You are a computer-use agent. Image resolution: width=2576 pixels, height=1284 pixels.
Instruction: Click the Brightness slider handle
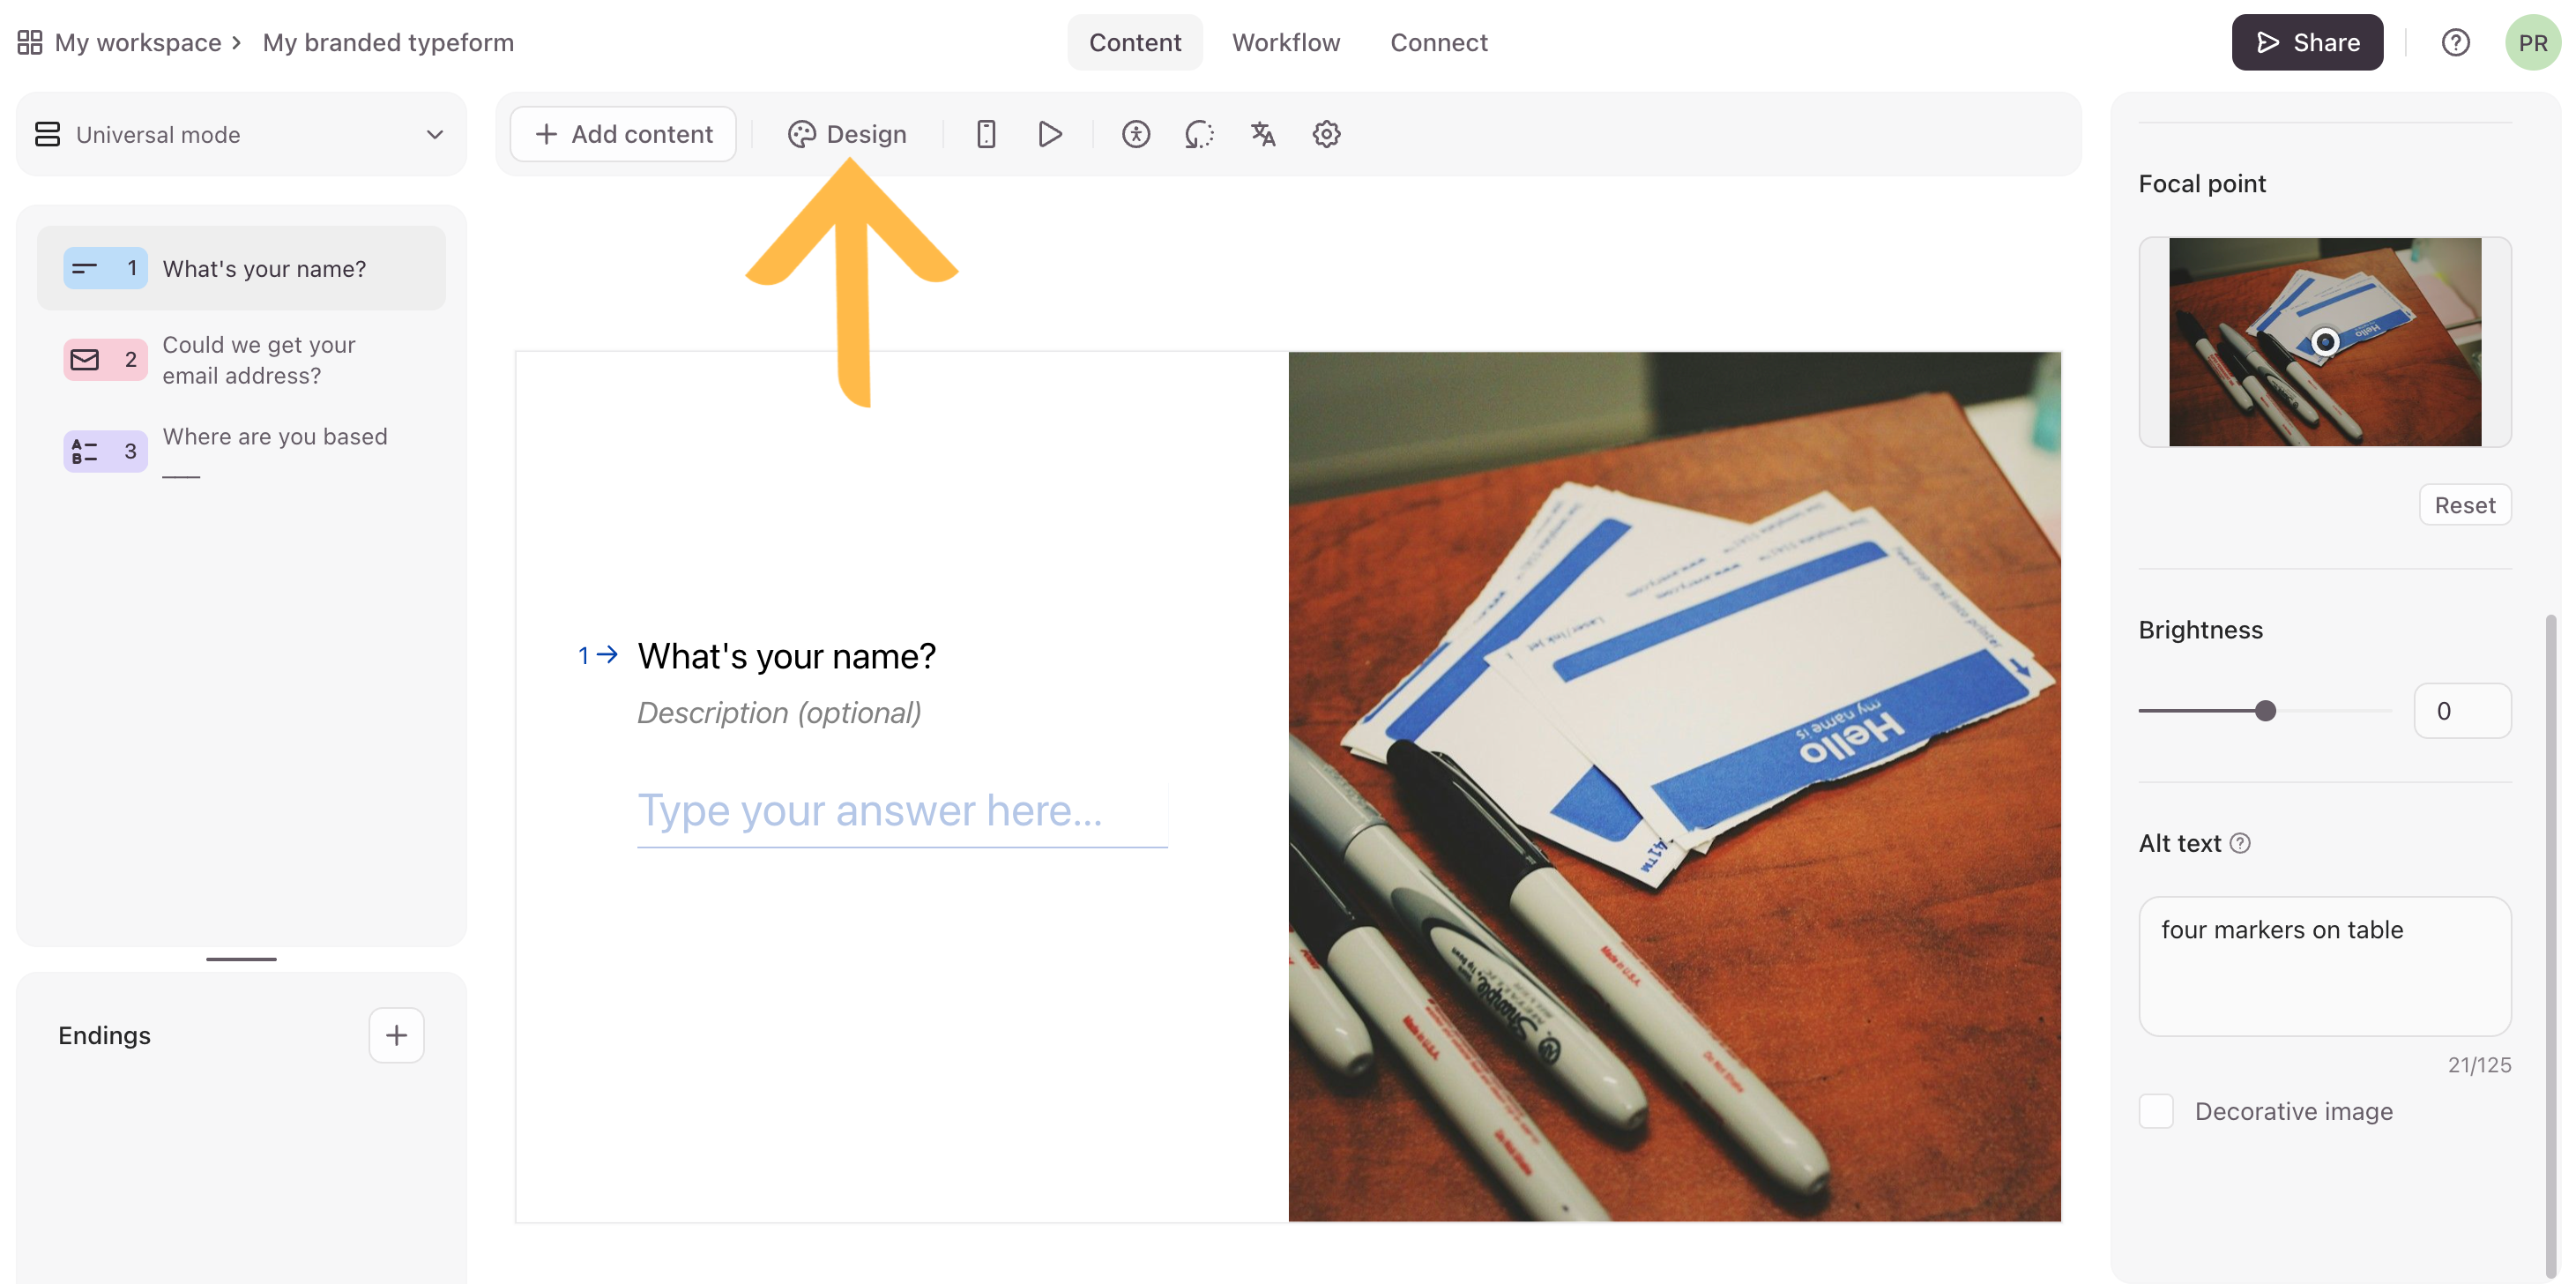pos(2265,711)
